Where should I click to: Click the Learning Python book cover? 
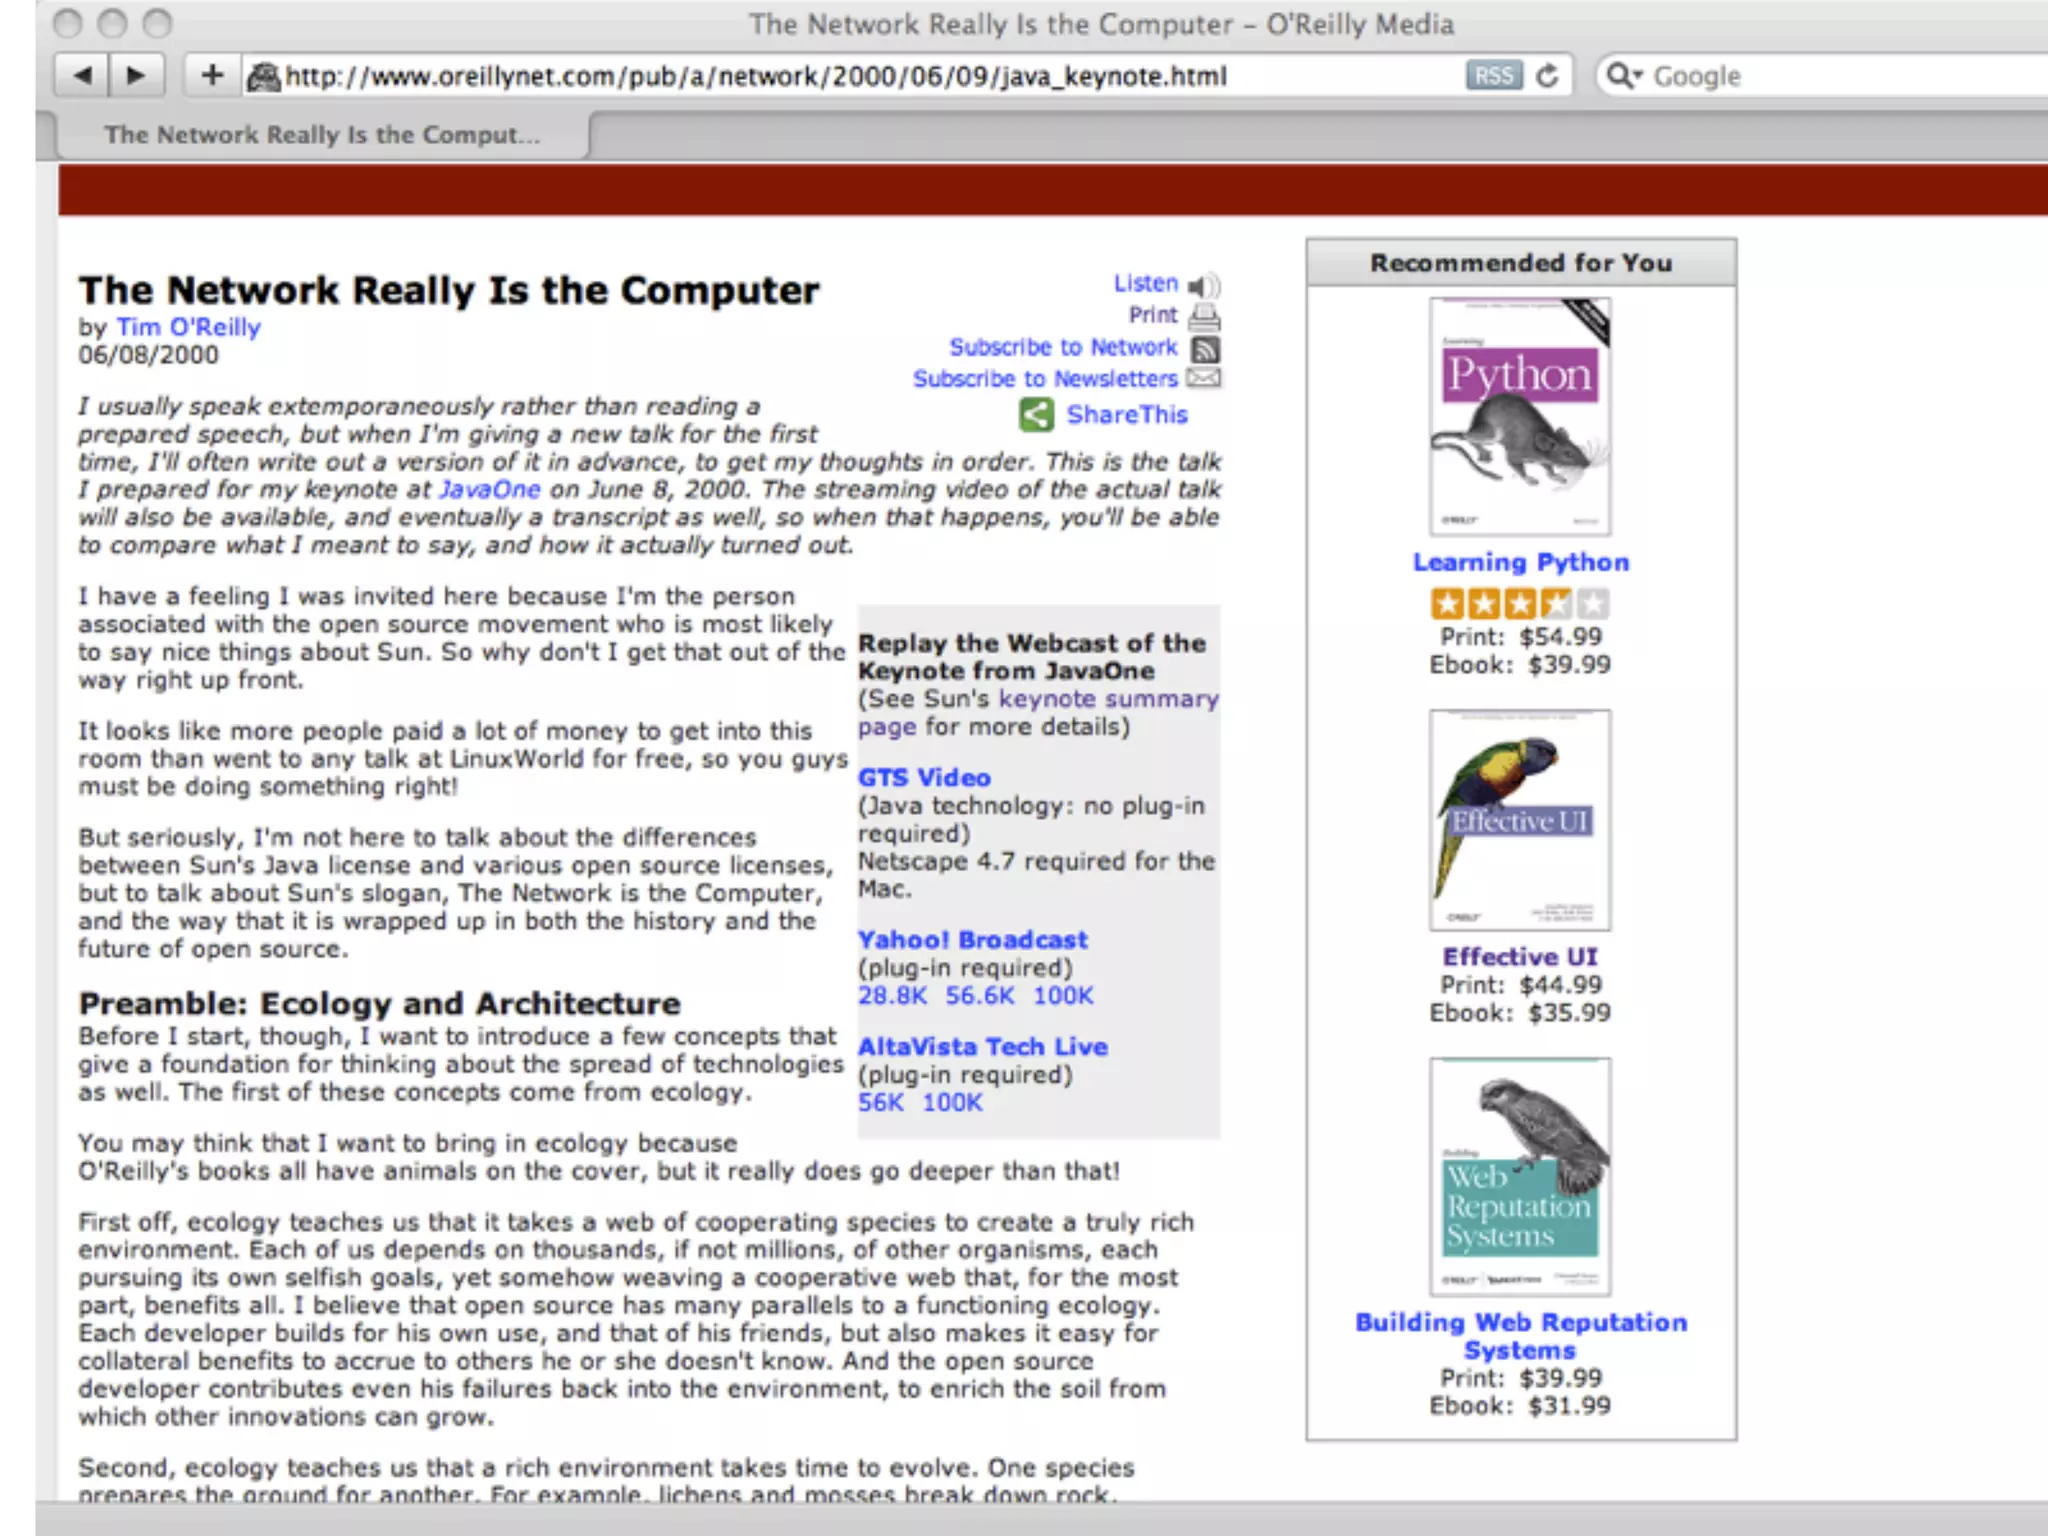(1519, 416)
